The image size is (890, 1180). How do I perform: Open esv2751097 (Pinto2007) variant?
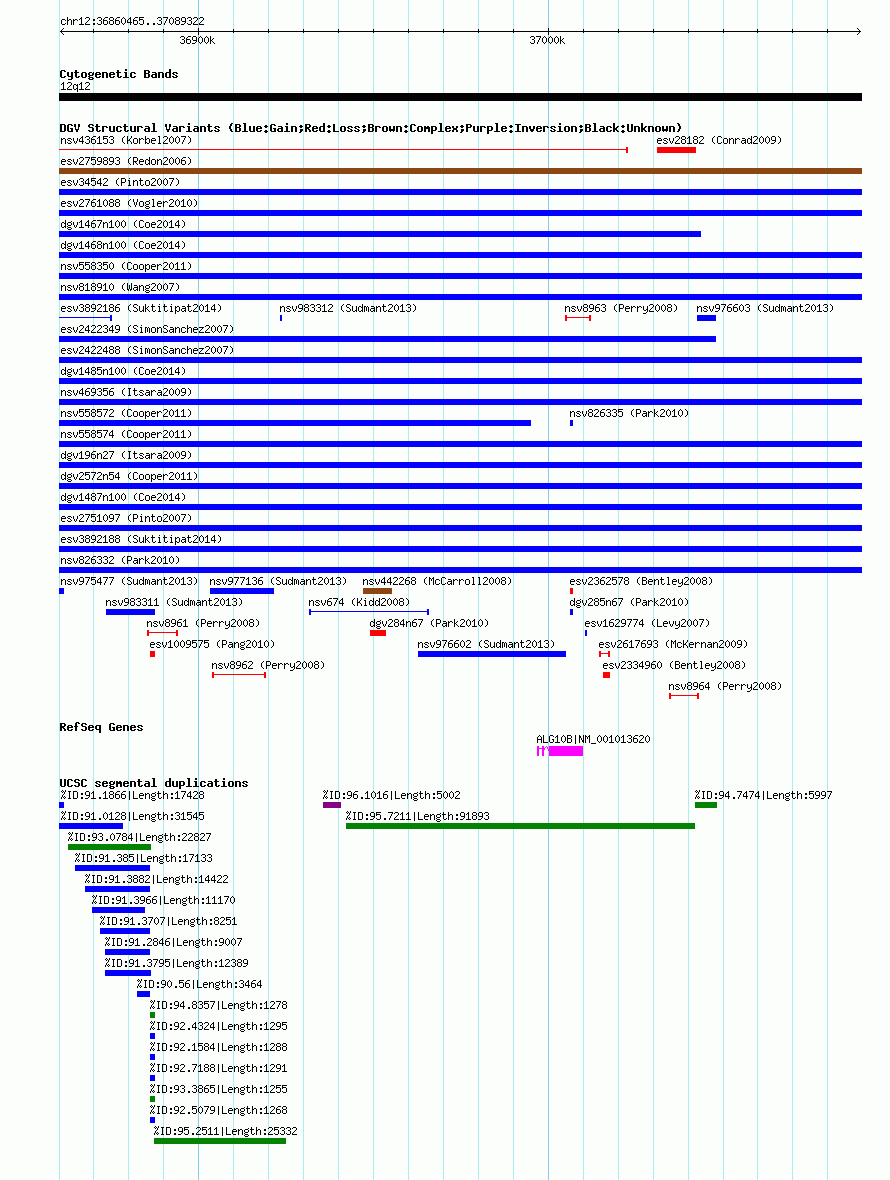click(126, 519)
